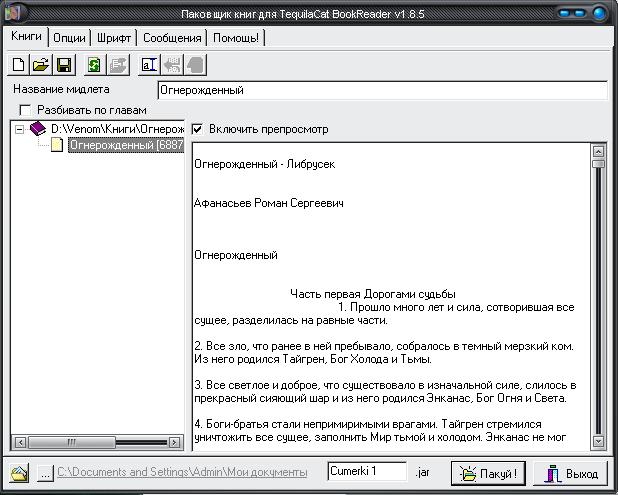Click preview scrollbar down arrow

[x=598, y=441]
